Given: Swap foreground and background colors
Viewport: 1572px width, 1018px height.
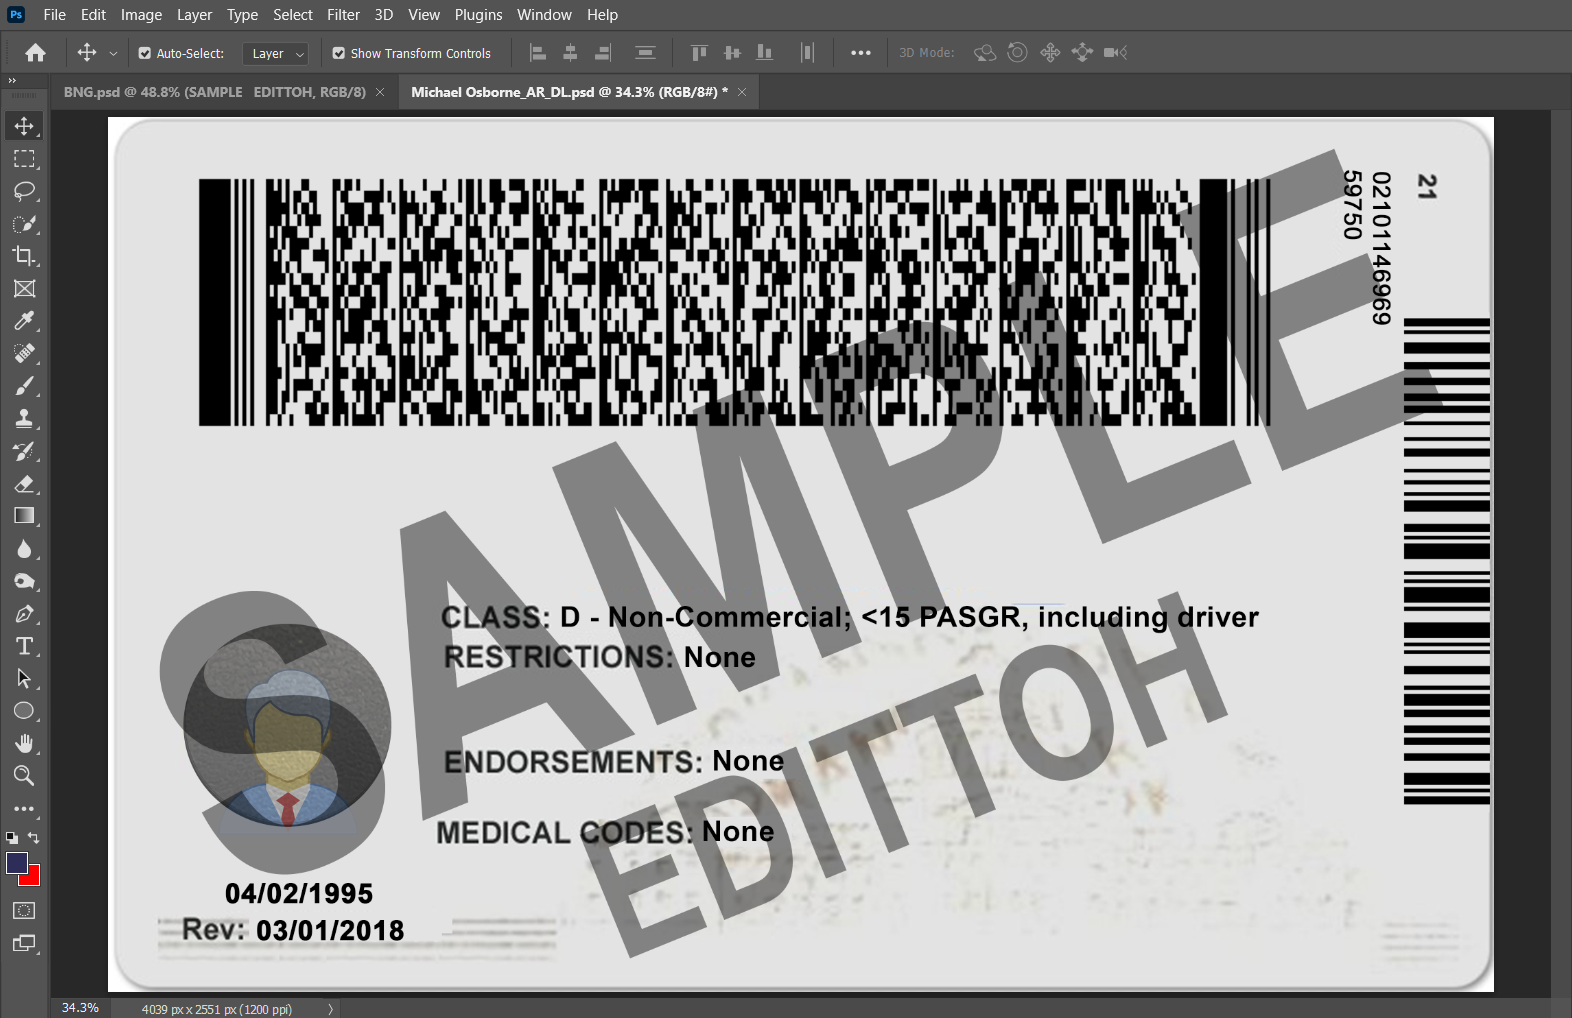Looking at the screenshot, I should [x=34, y=838].
